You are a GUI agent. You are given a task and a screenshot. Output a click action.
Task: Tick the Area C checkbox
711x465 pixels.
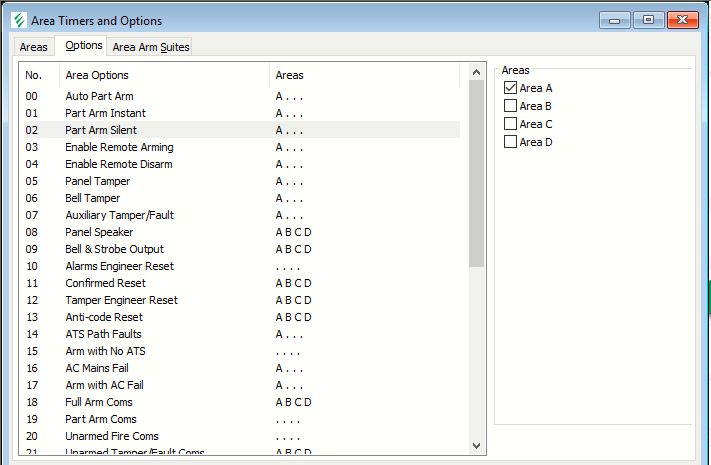click(x=511, y=124)
